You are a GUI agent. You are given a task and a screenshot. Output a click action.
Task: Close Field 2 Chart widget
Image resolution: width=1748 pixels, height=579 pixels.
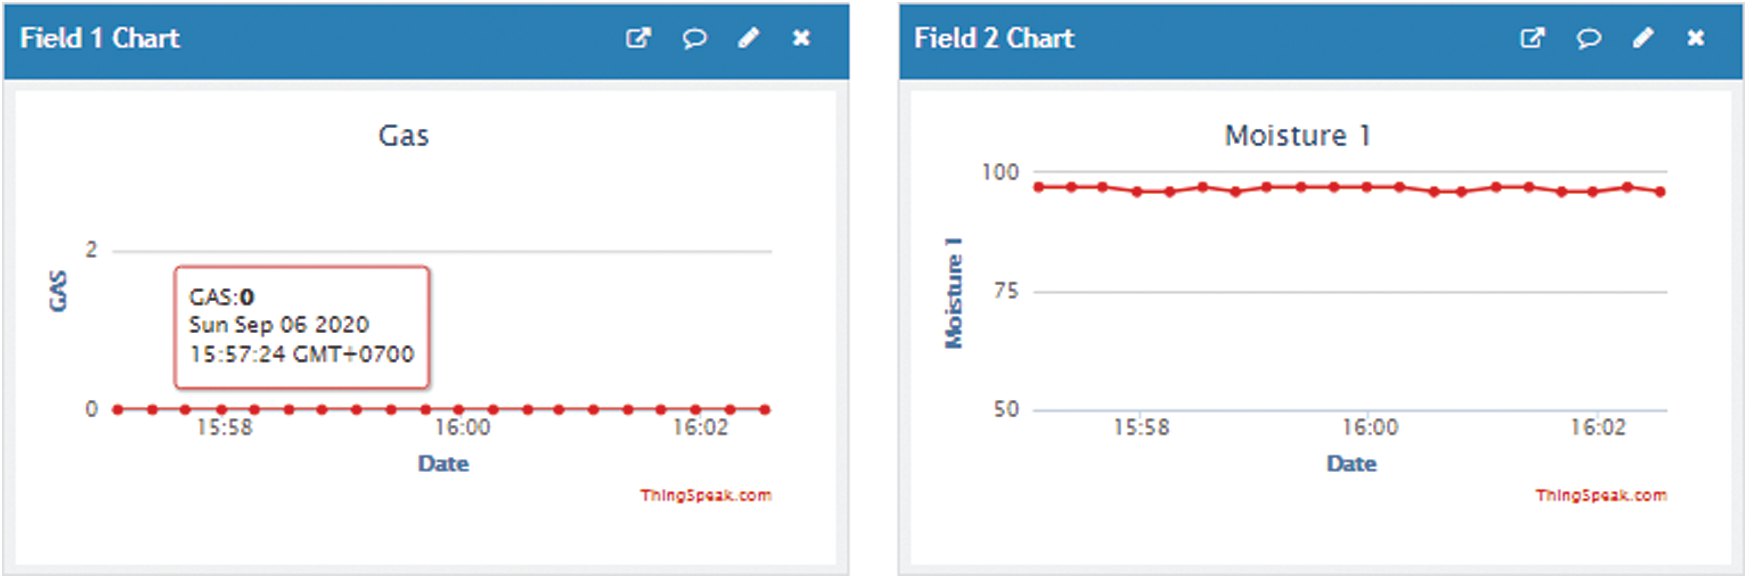pos(1696,39)
